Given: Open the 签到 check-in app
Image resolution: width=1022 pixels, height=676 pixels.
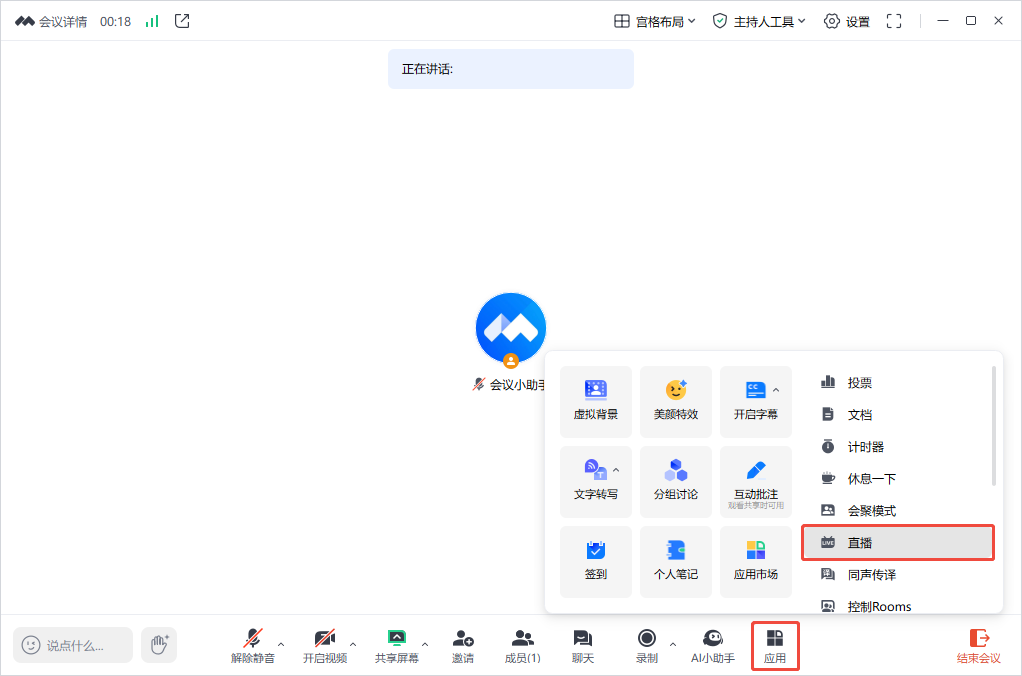Looking at the screenshot, I should pos(596,562).
